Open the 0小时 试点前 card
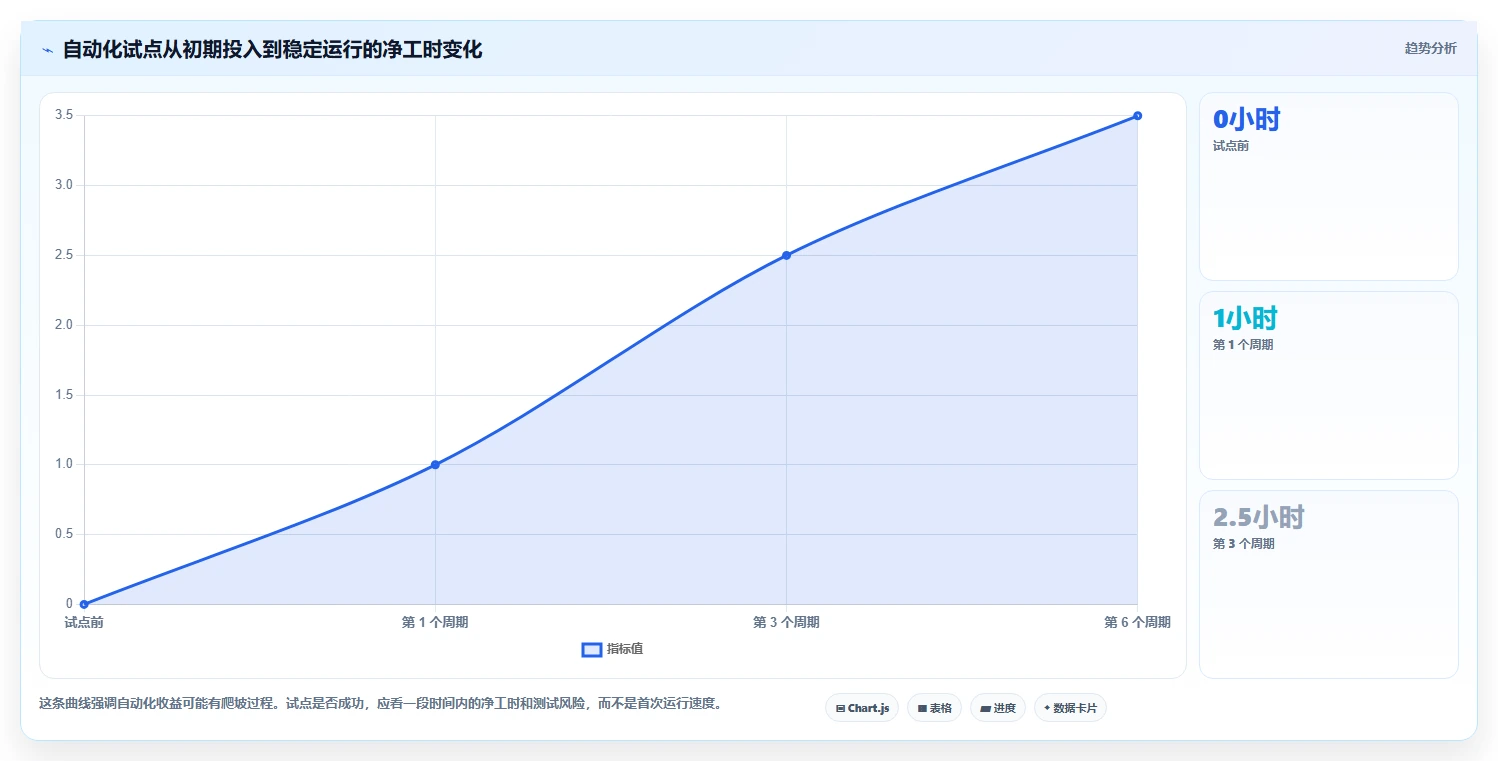The height and width of the screenshot is (761, 1498). click(x=1328, y=186)
